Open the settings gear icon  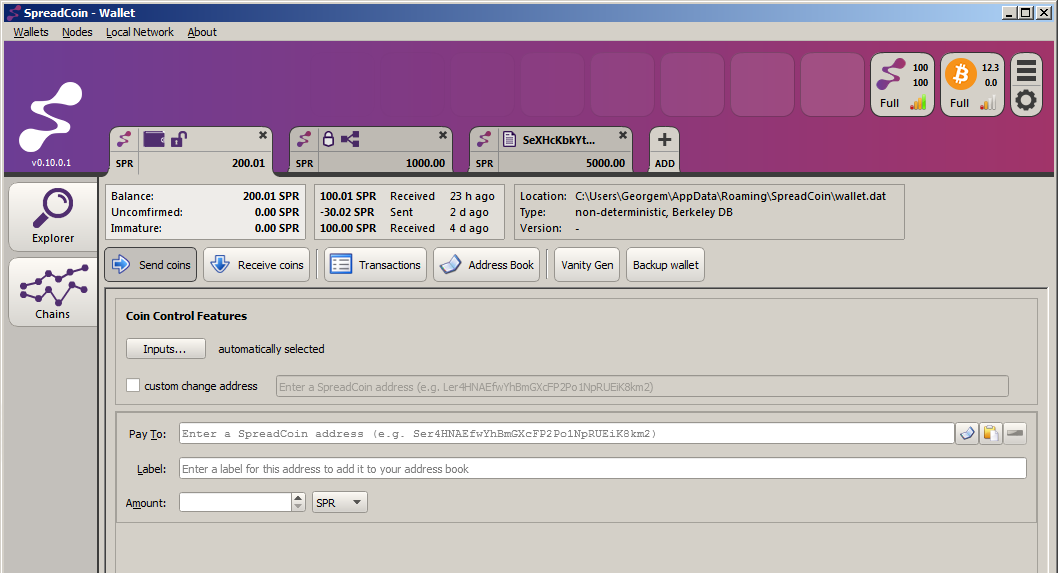tap(1026, 101)
